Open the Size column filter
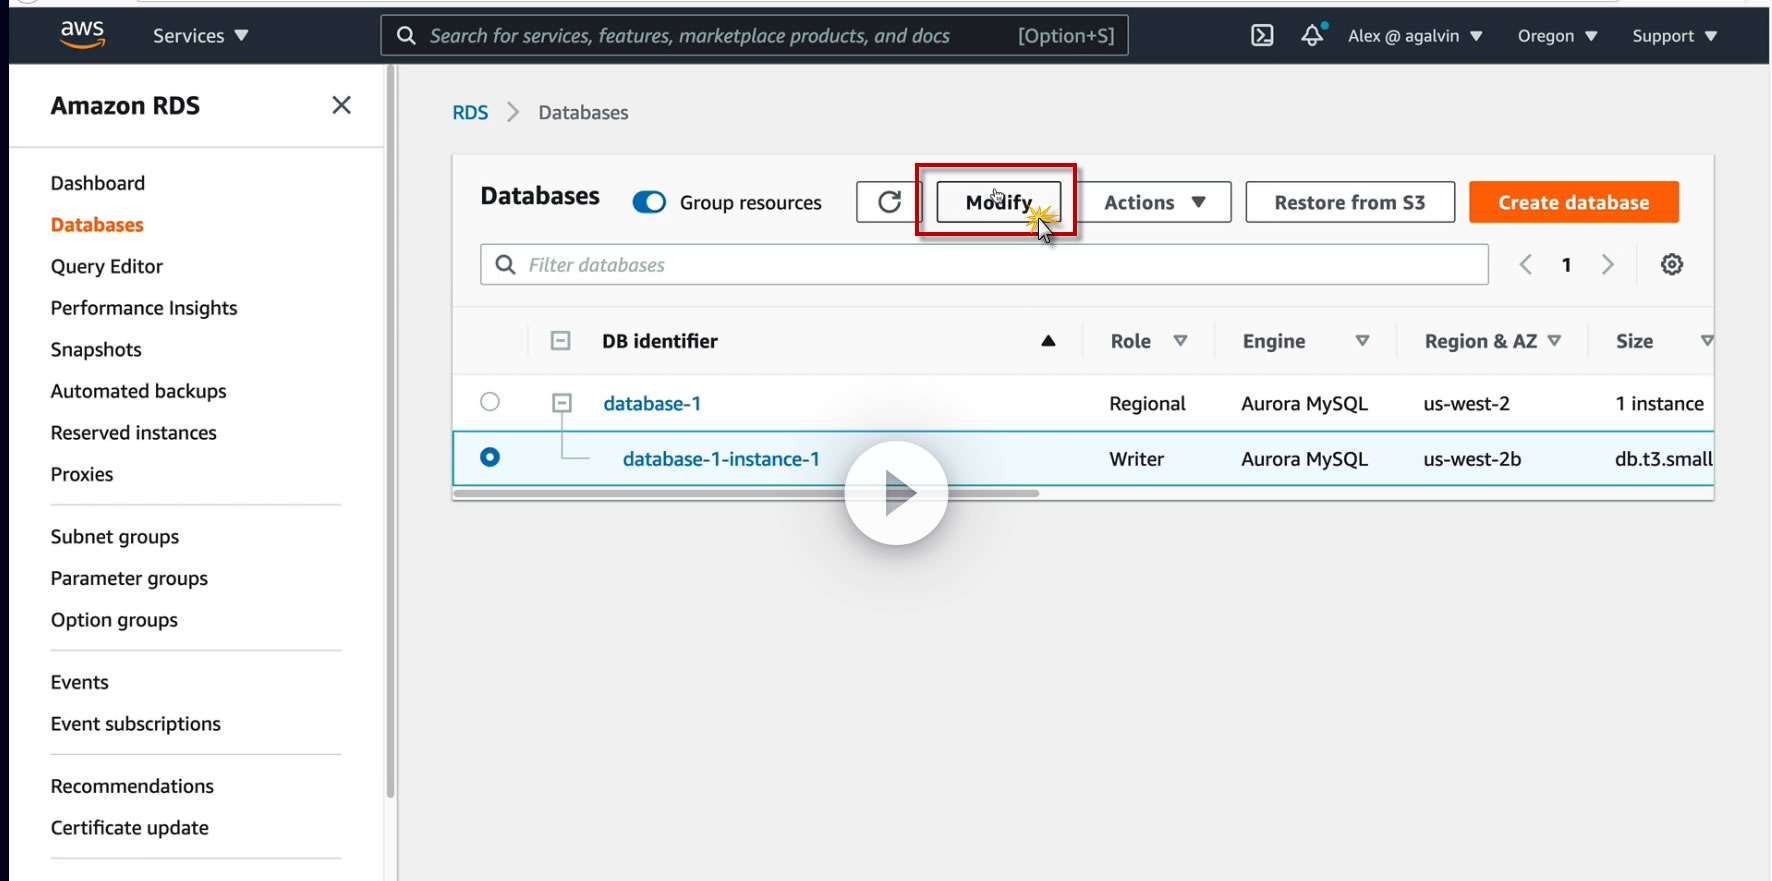The height and width of the screenshot is (881, 1772). (x=1706, y=341)
